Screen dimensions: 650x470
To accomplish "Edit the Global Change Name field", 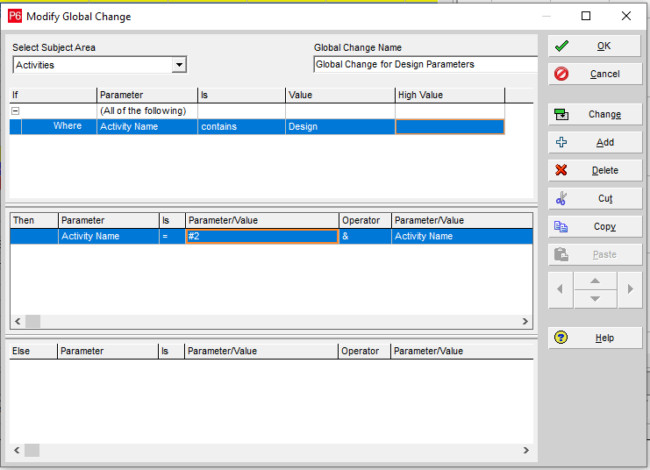I will tap(425, 64).
